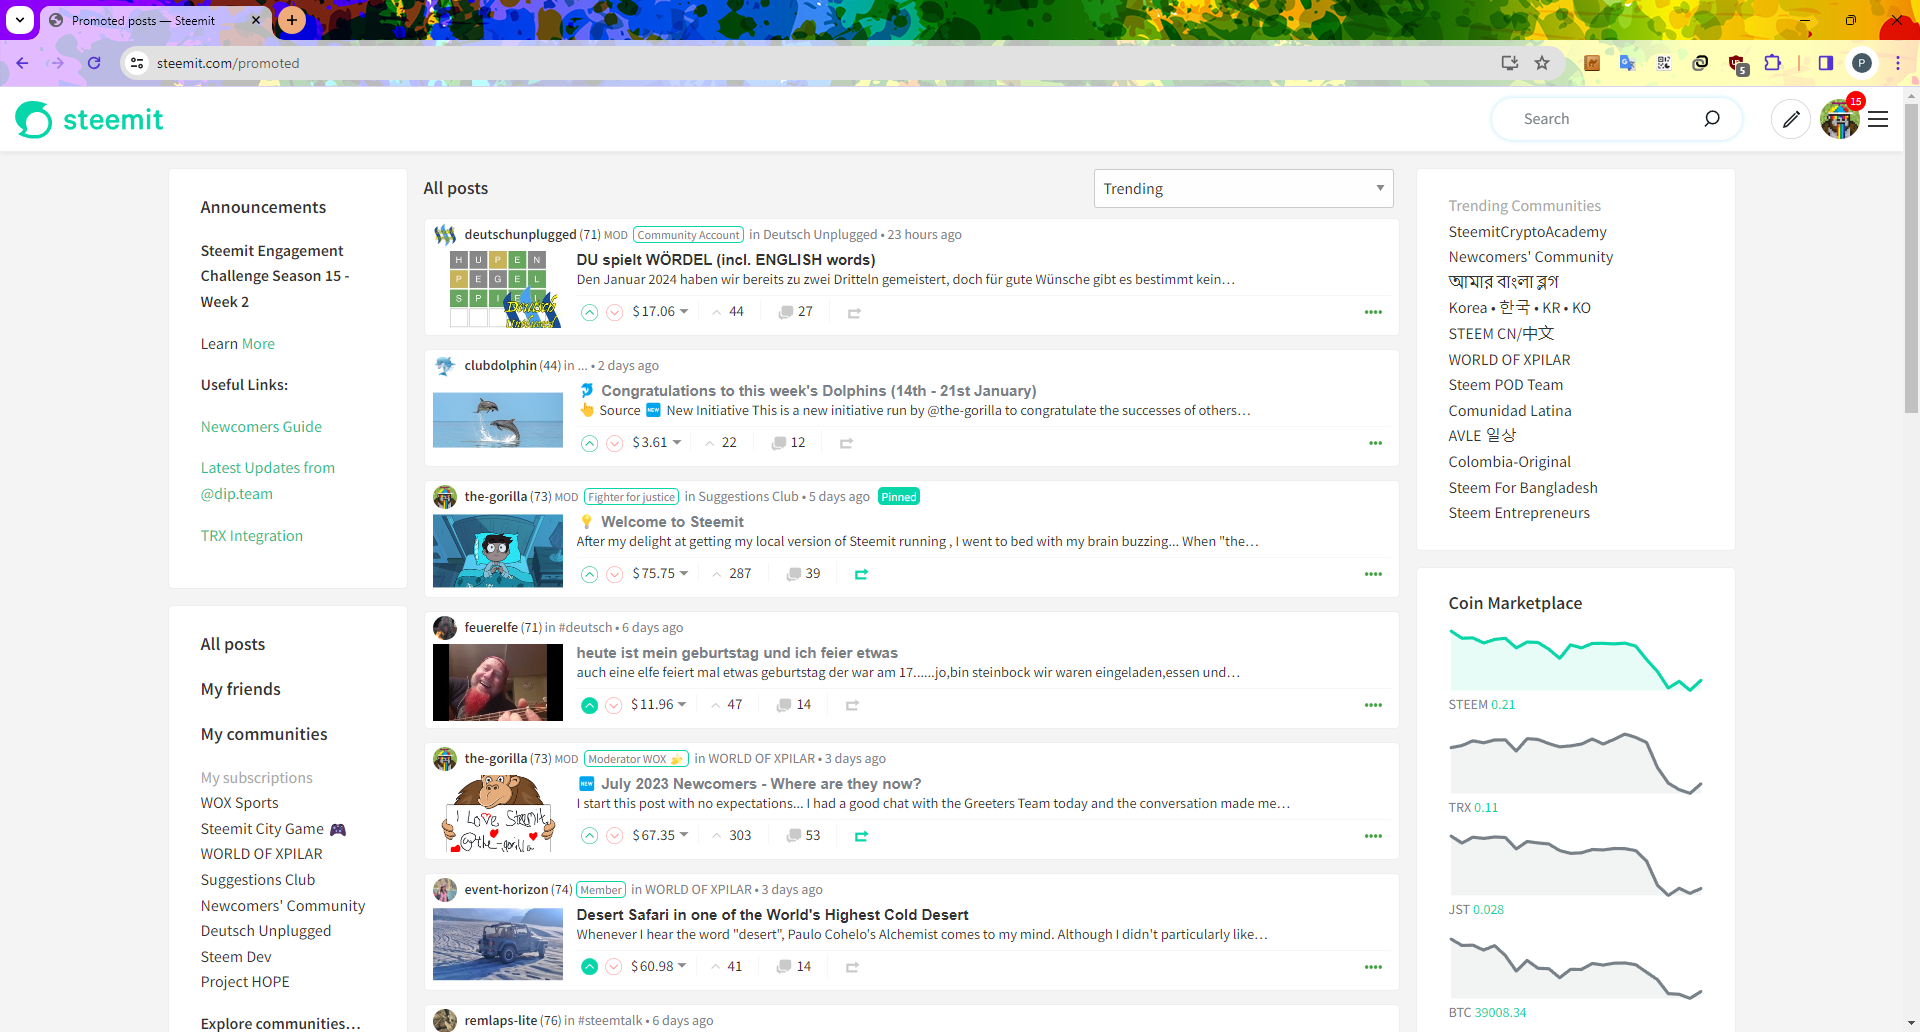Open WOX Sports subscription
Viewport: 1920px width, 1032px height.
(x=240, y=803)
